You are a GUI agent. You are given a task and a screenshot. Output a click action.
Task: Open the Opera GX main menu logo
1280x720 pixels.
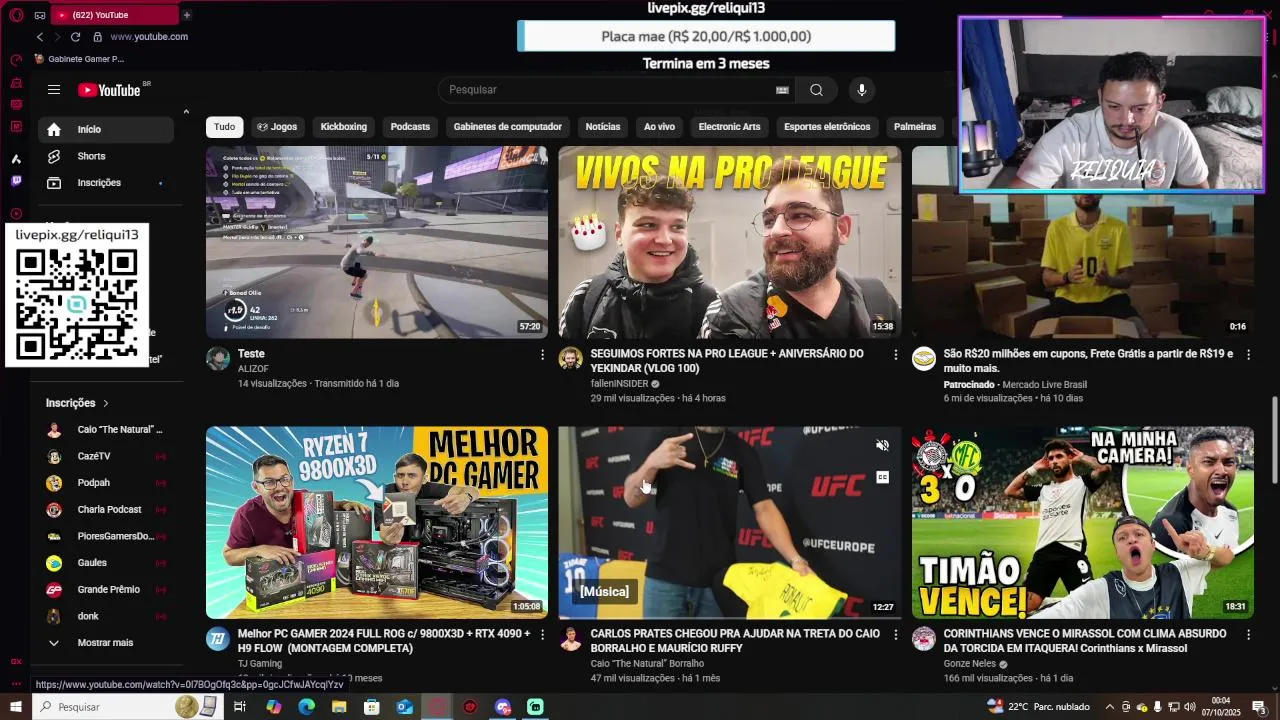(16, 15)
